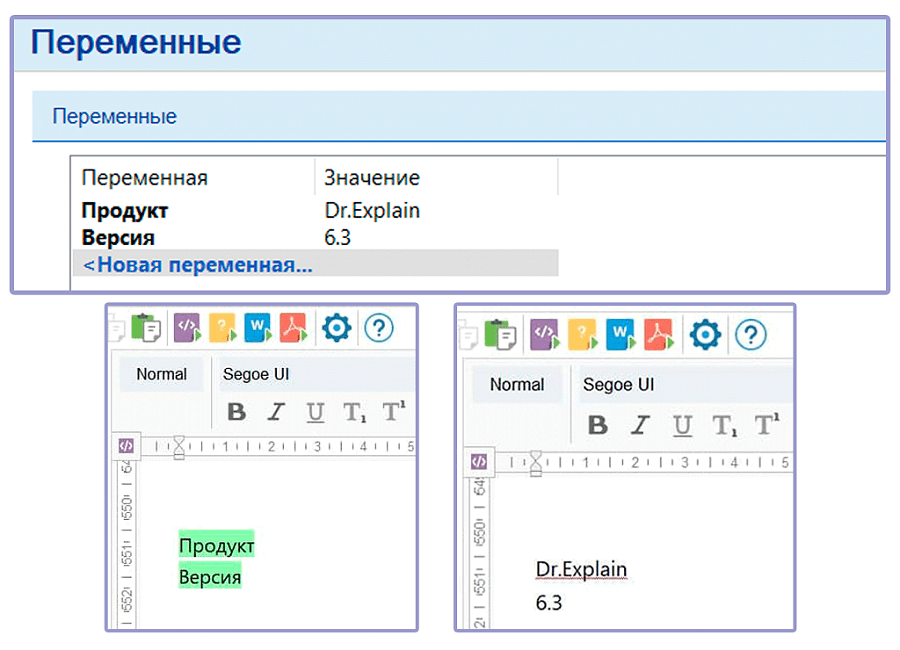The image size is (900, 650).
Task: Select the bold 'Продукт' variable in the table
Action: coord(125,211)
